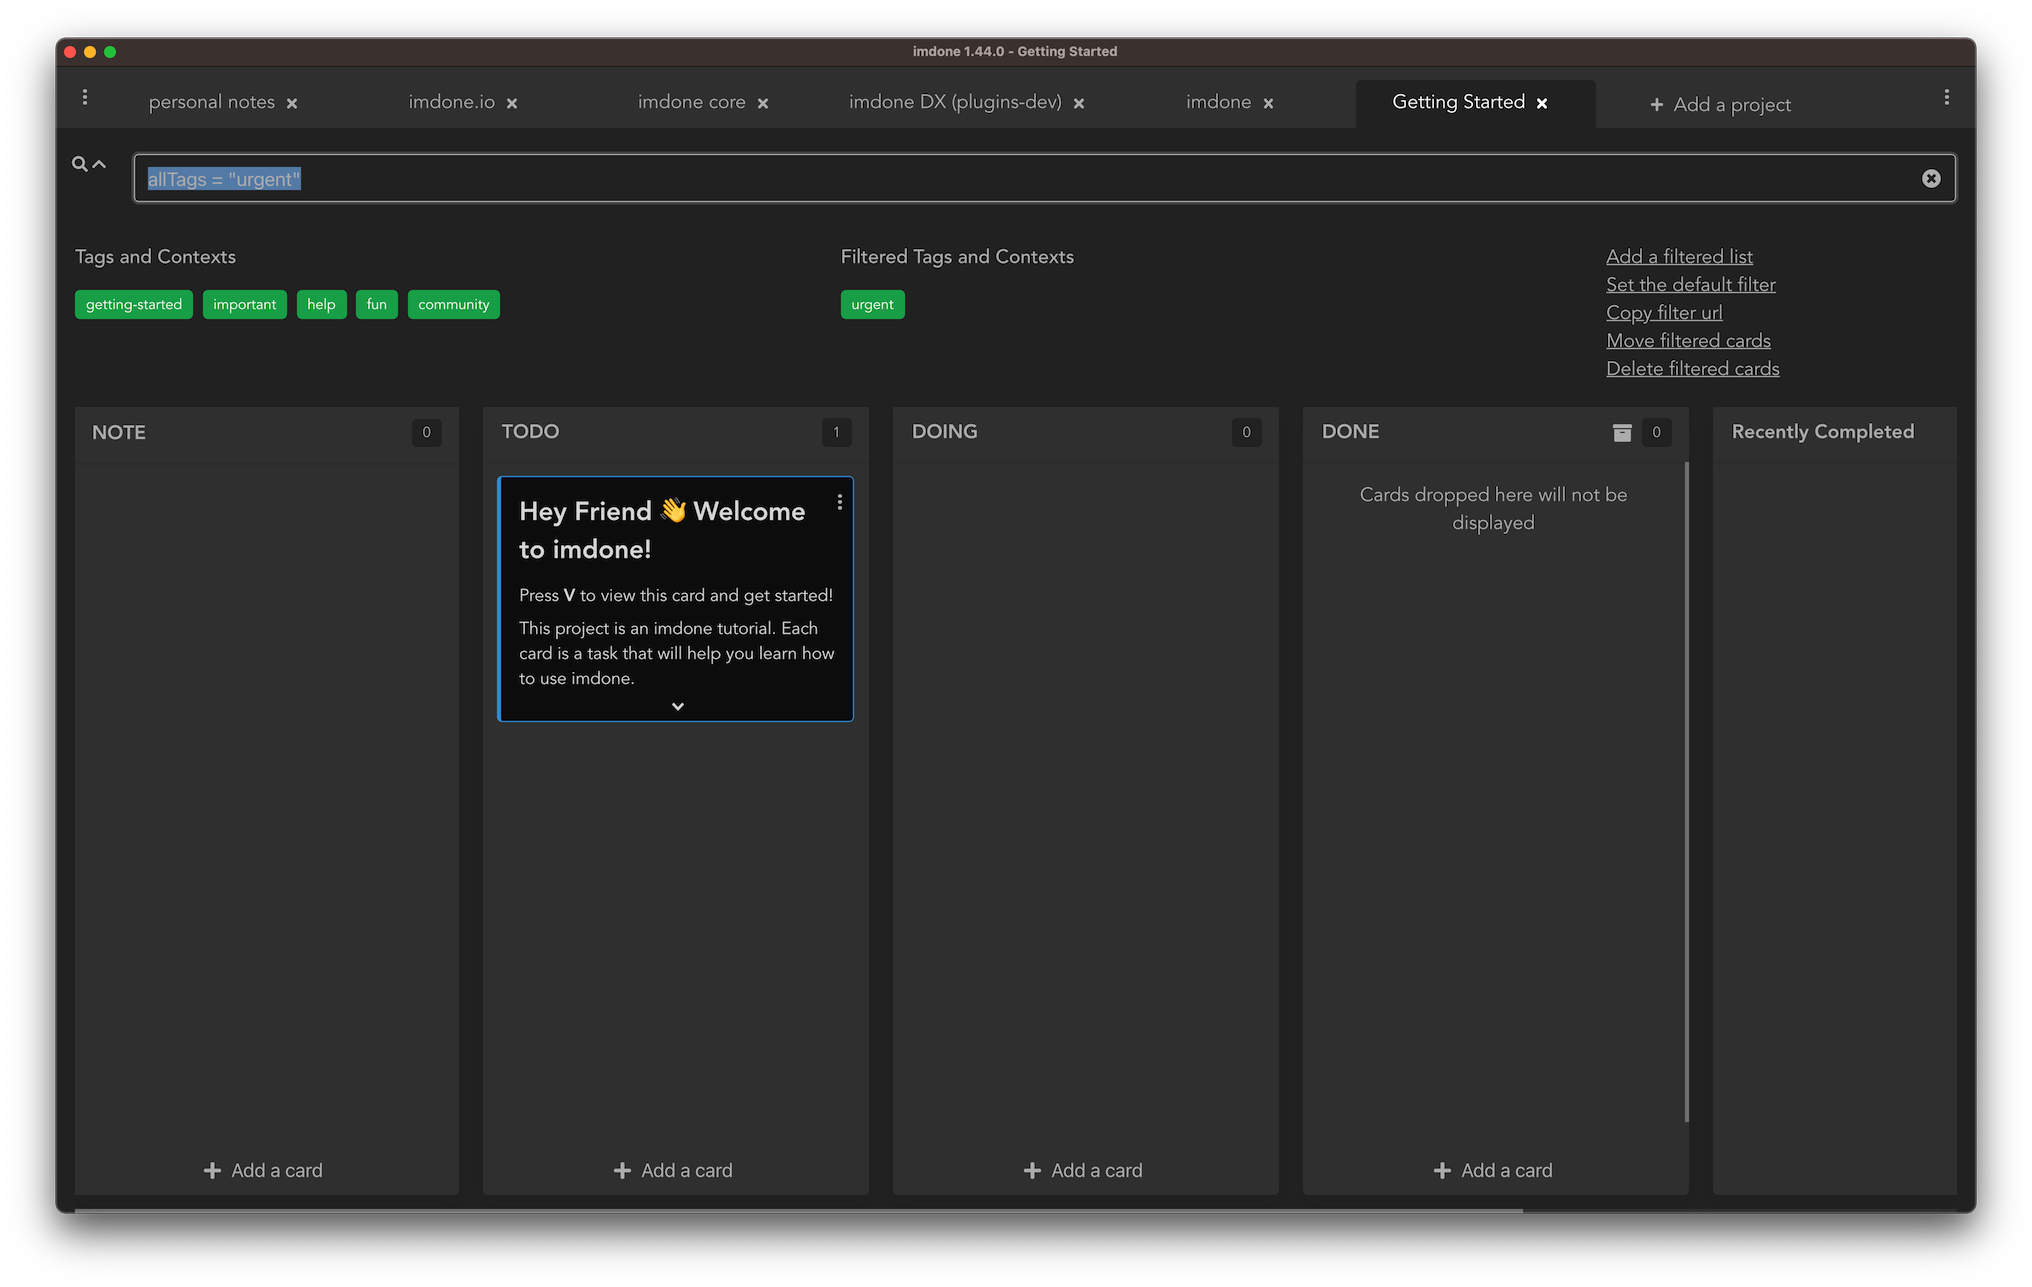2032x1287 pixels.
Task: Click the Copy filter url link
Action: tap(1664, 313)
